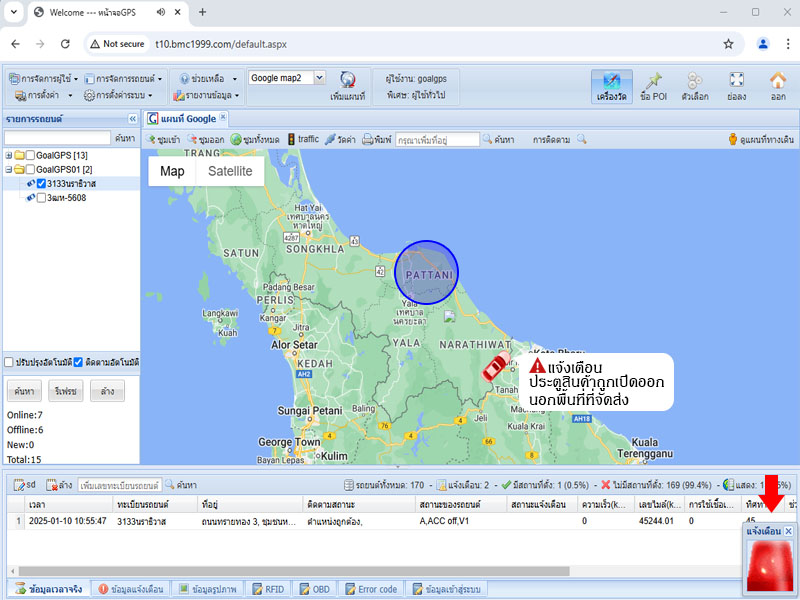Open the RFID tab

[268, 589]
